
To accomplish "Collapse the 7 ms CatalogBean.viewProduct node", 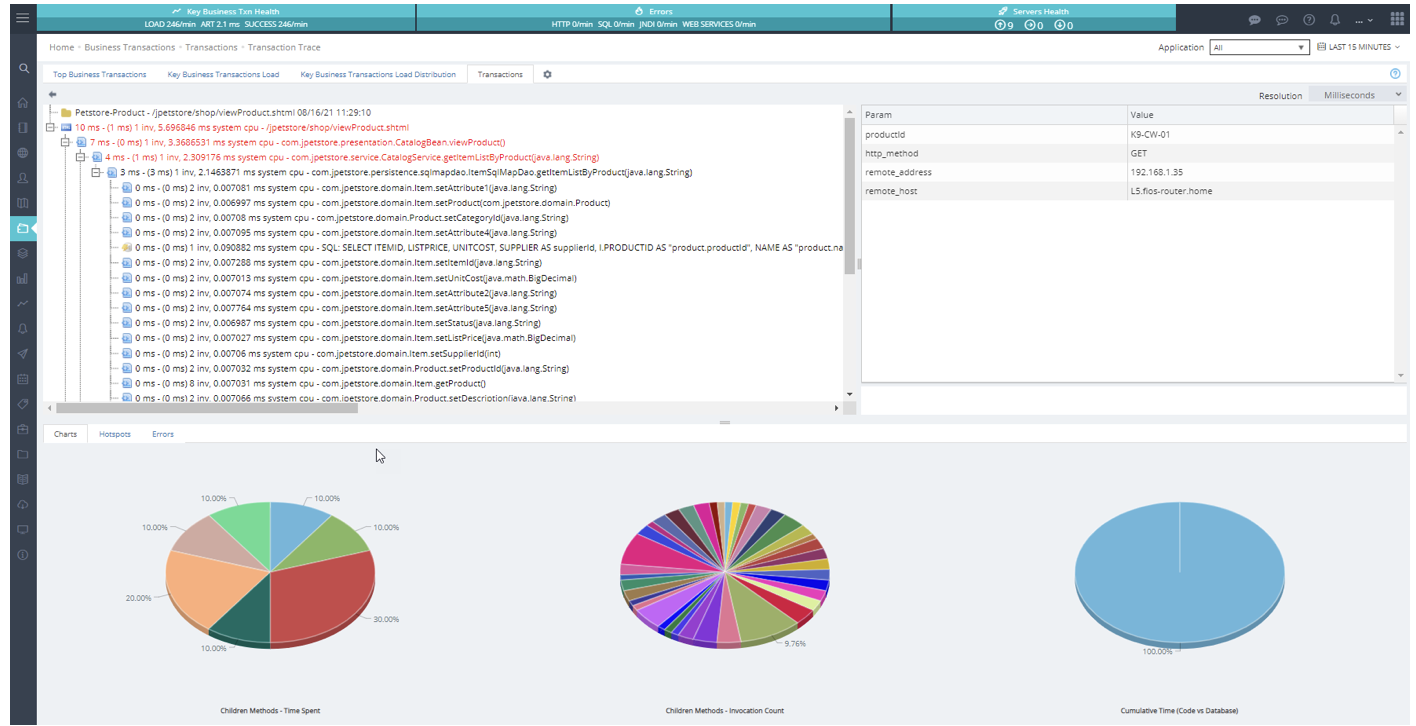I will click(x=67, y=143).
